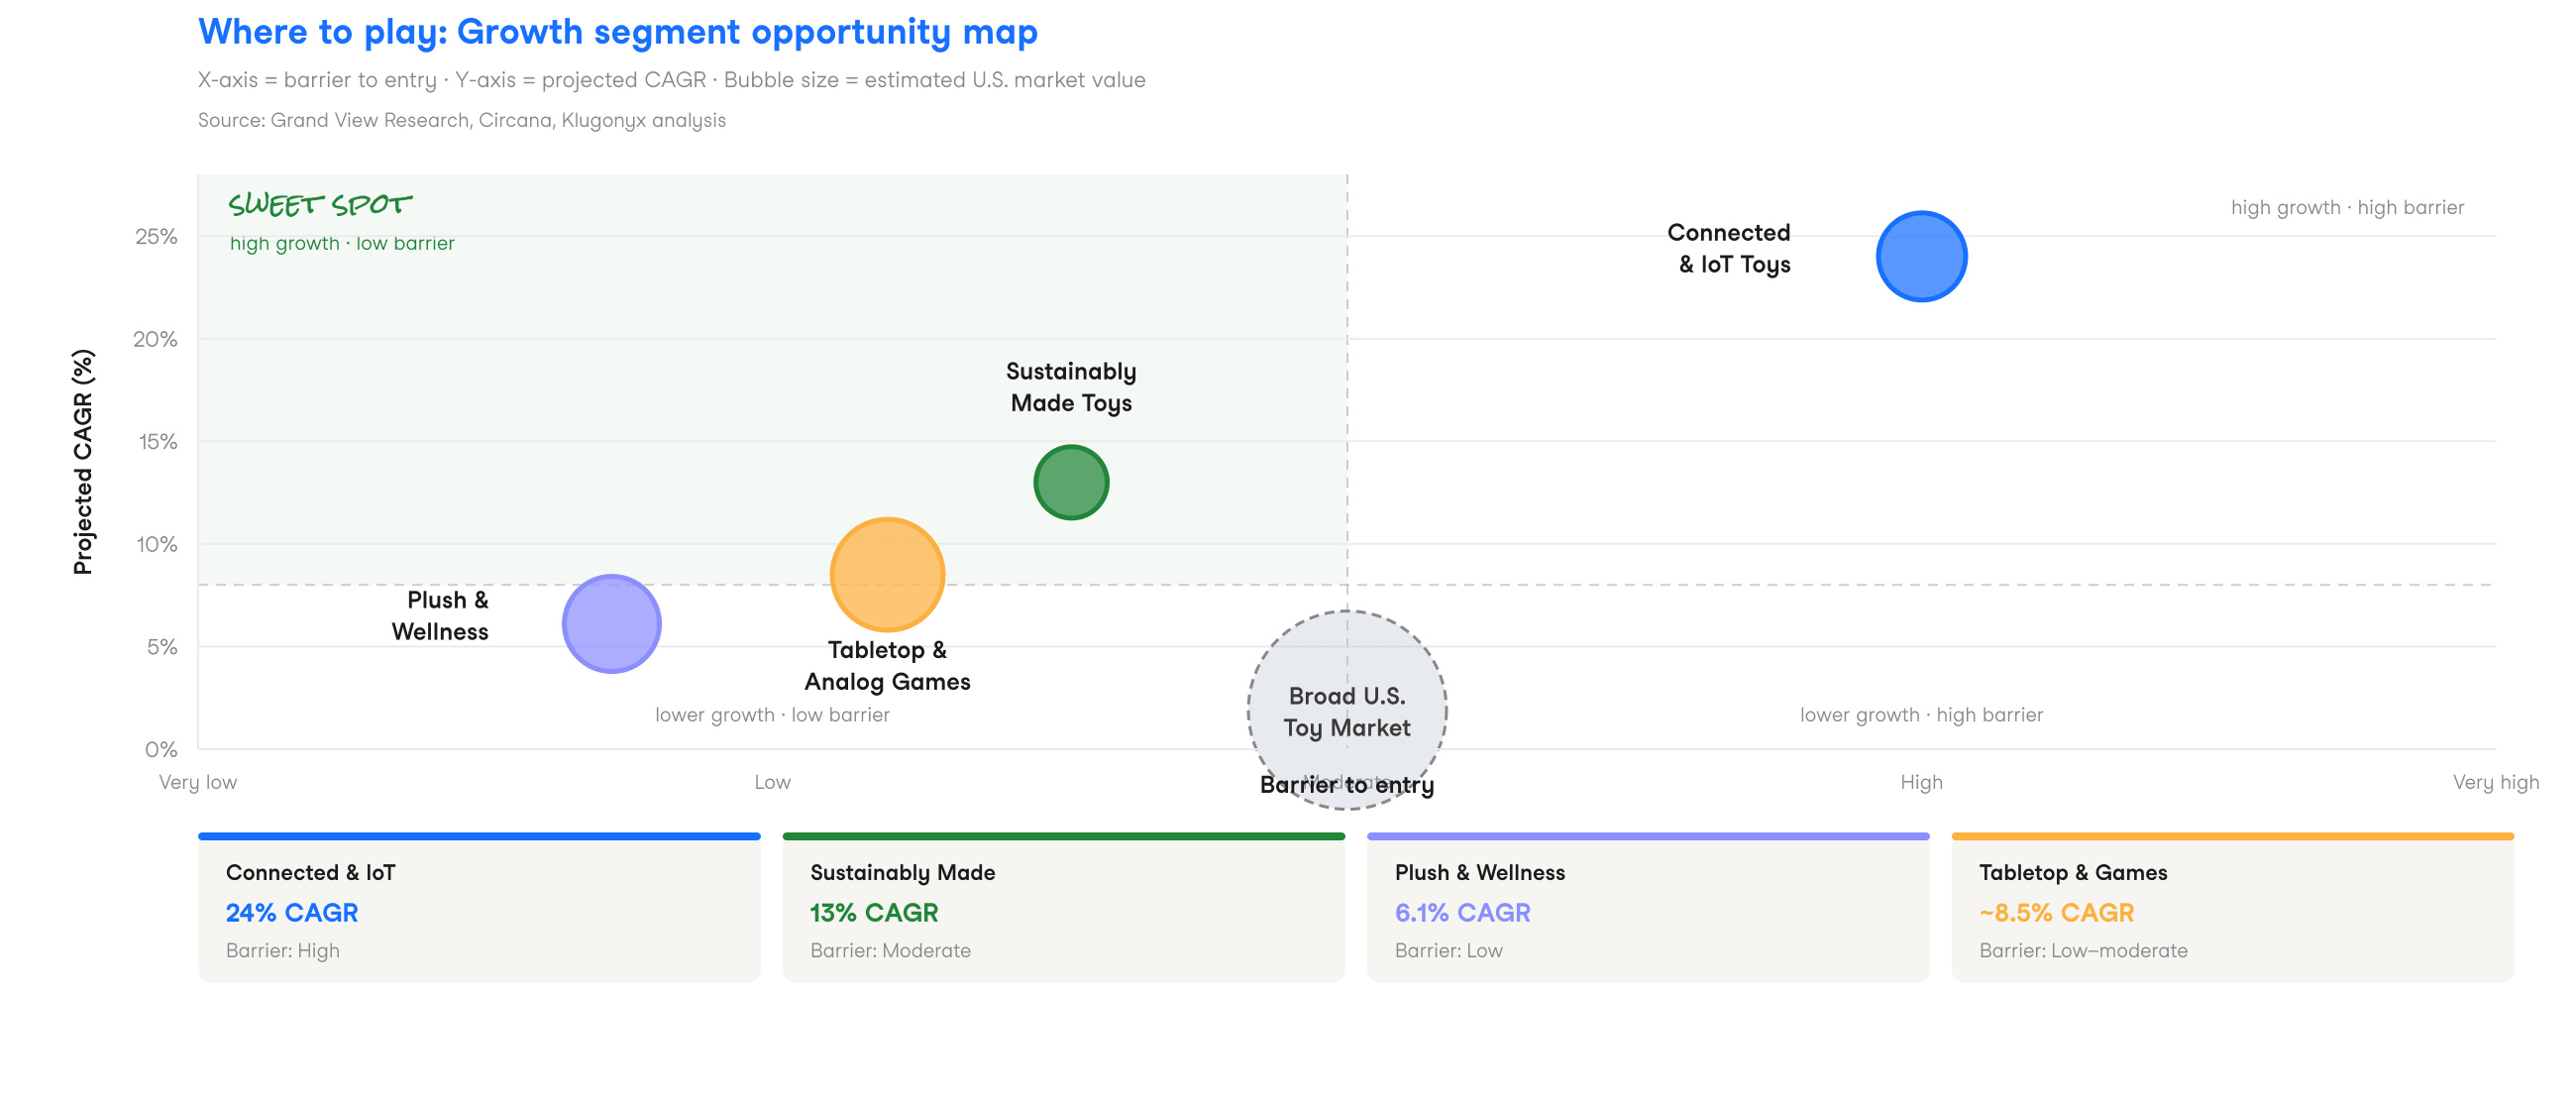Click the orange Tabletop & Analog Games bubble
This screenshot has height=1102, width=2576.
click(x=887, y=574)
